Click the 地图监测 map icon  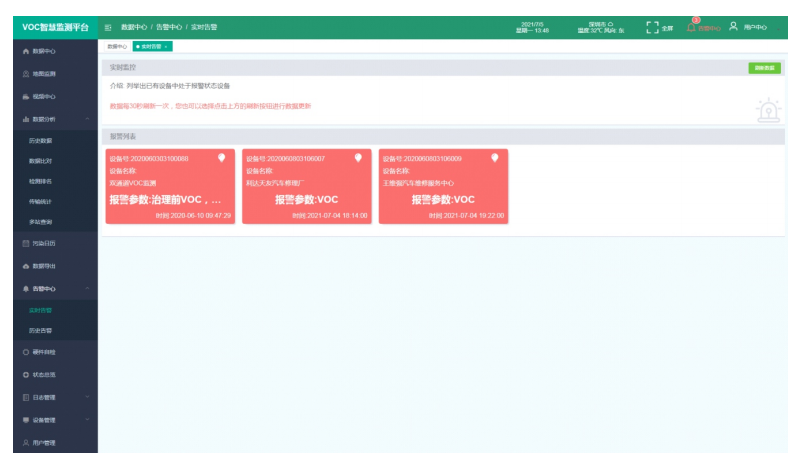point(26,74)
